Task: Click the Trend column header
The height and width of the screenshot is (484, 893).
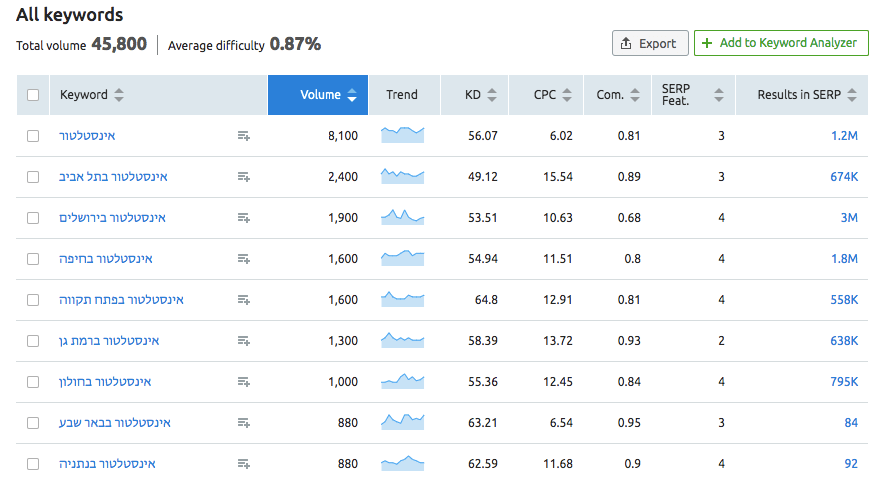Action: coord(402,95)
